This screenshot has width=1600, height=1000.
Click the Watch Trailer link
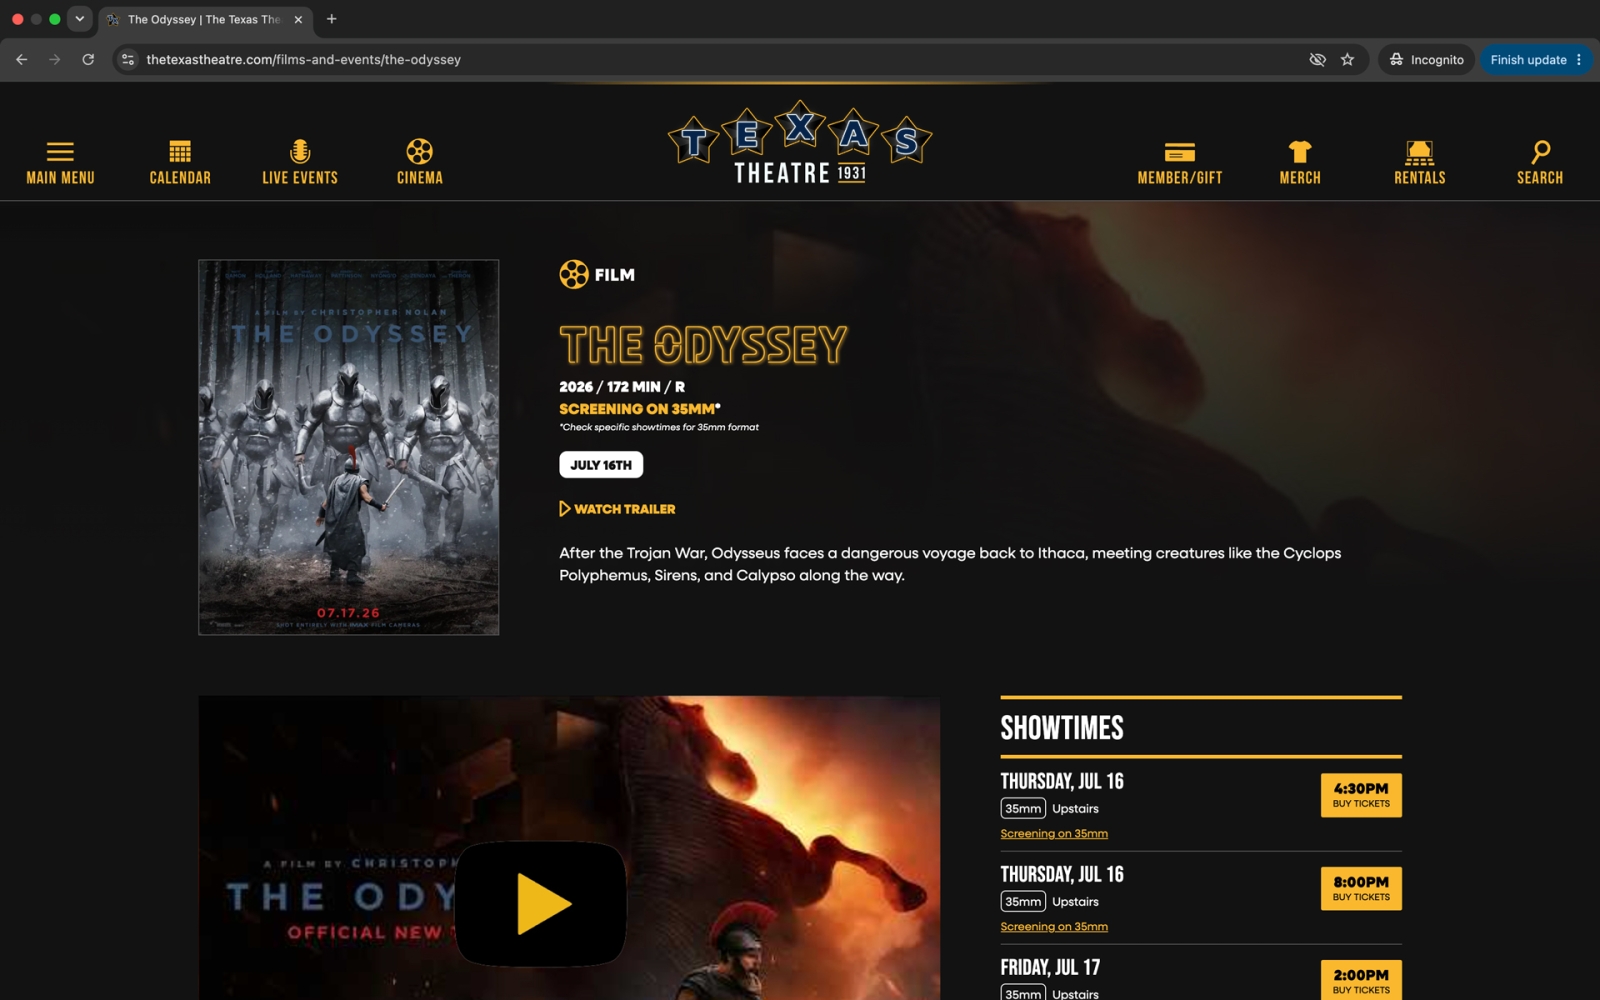(x=617, y=509)
